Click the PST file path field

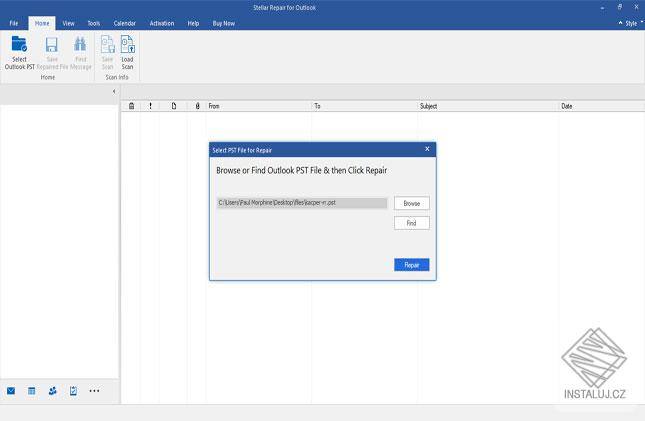pyautogui.click(x=302, y=203)
